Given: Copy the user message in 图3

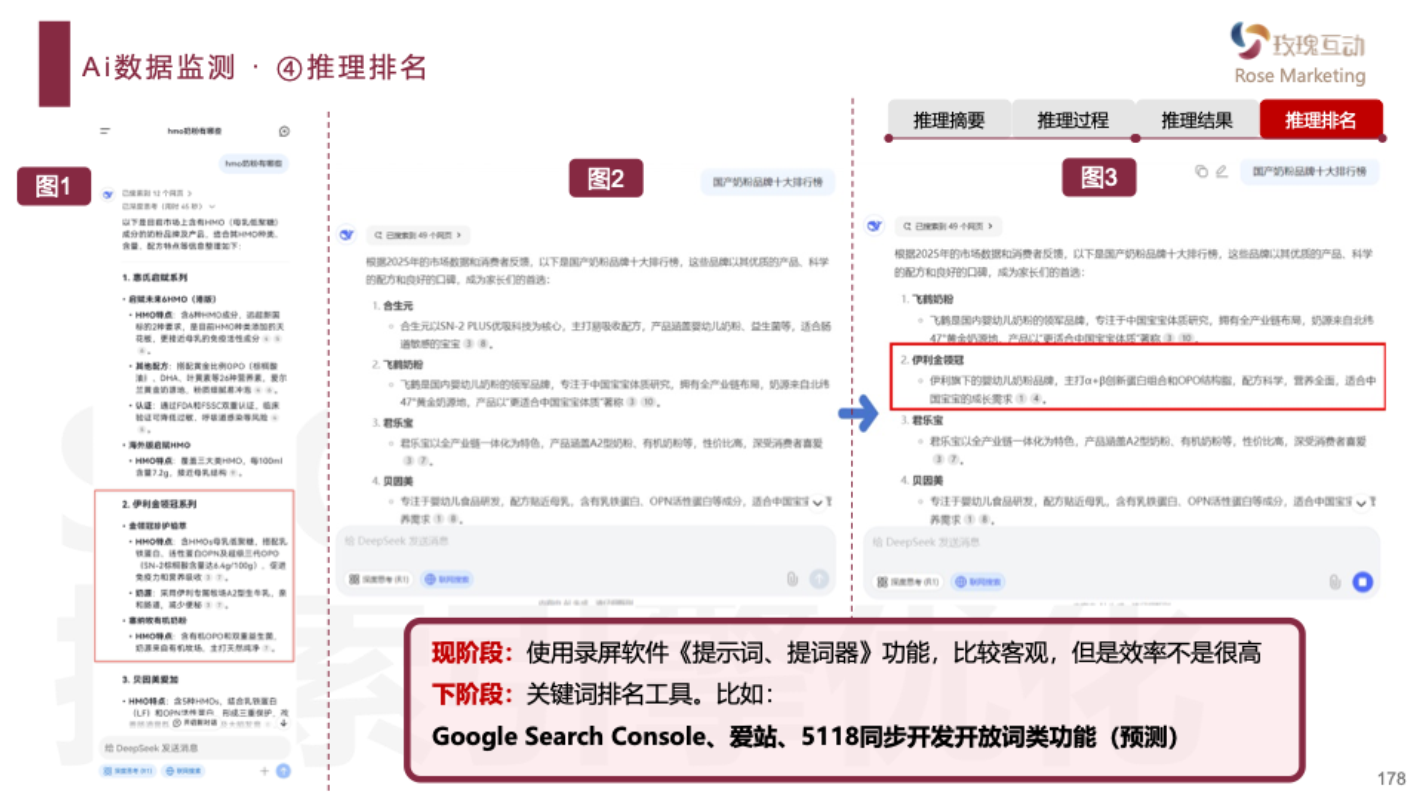Looking at the screenshot, I should (x=1201, y=171).
